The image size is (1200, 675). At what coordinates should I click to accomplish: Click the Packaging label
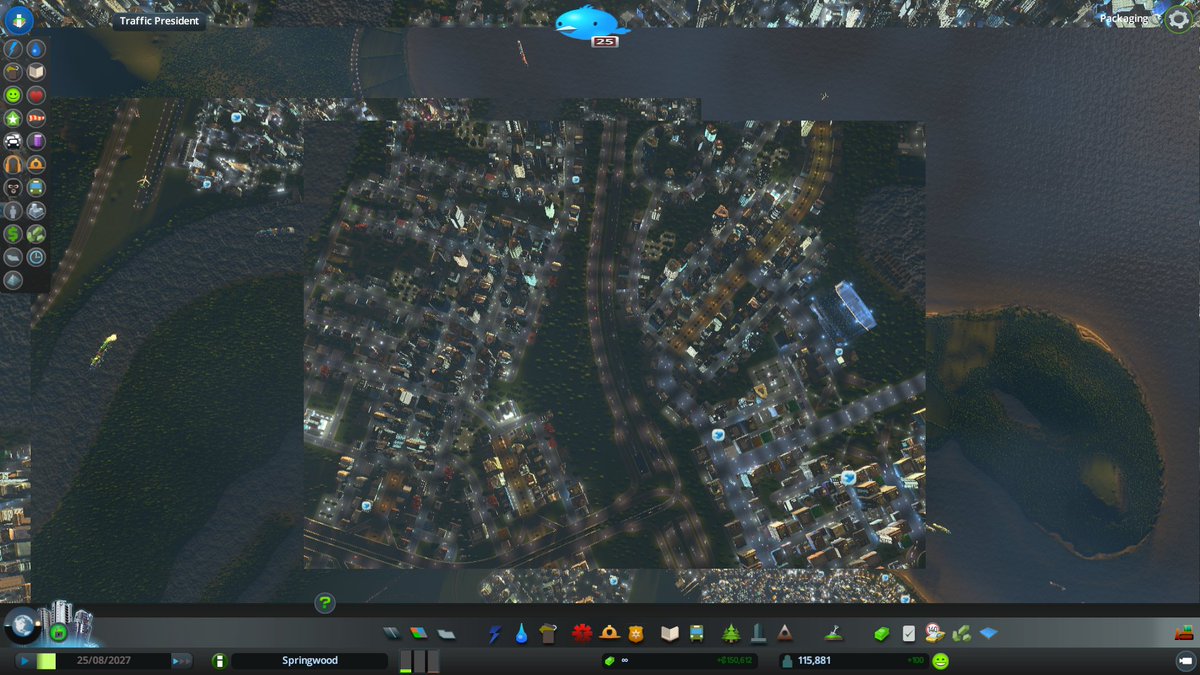1124,19
